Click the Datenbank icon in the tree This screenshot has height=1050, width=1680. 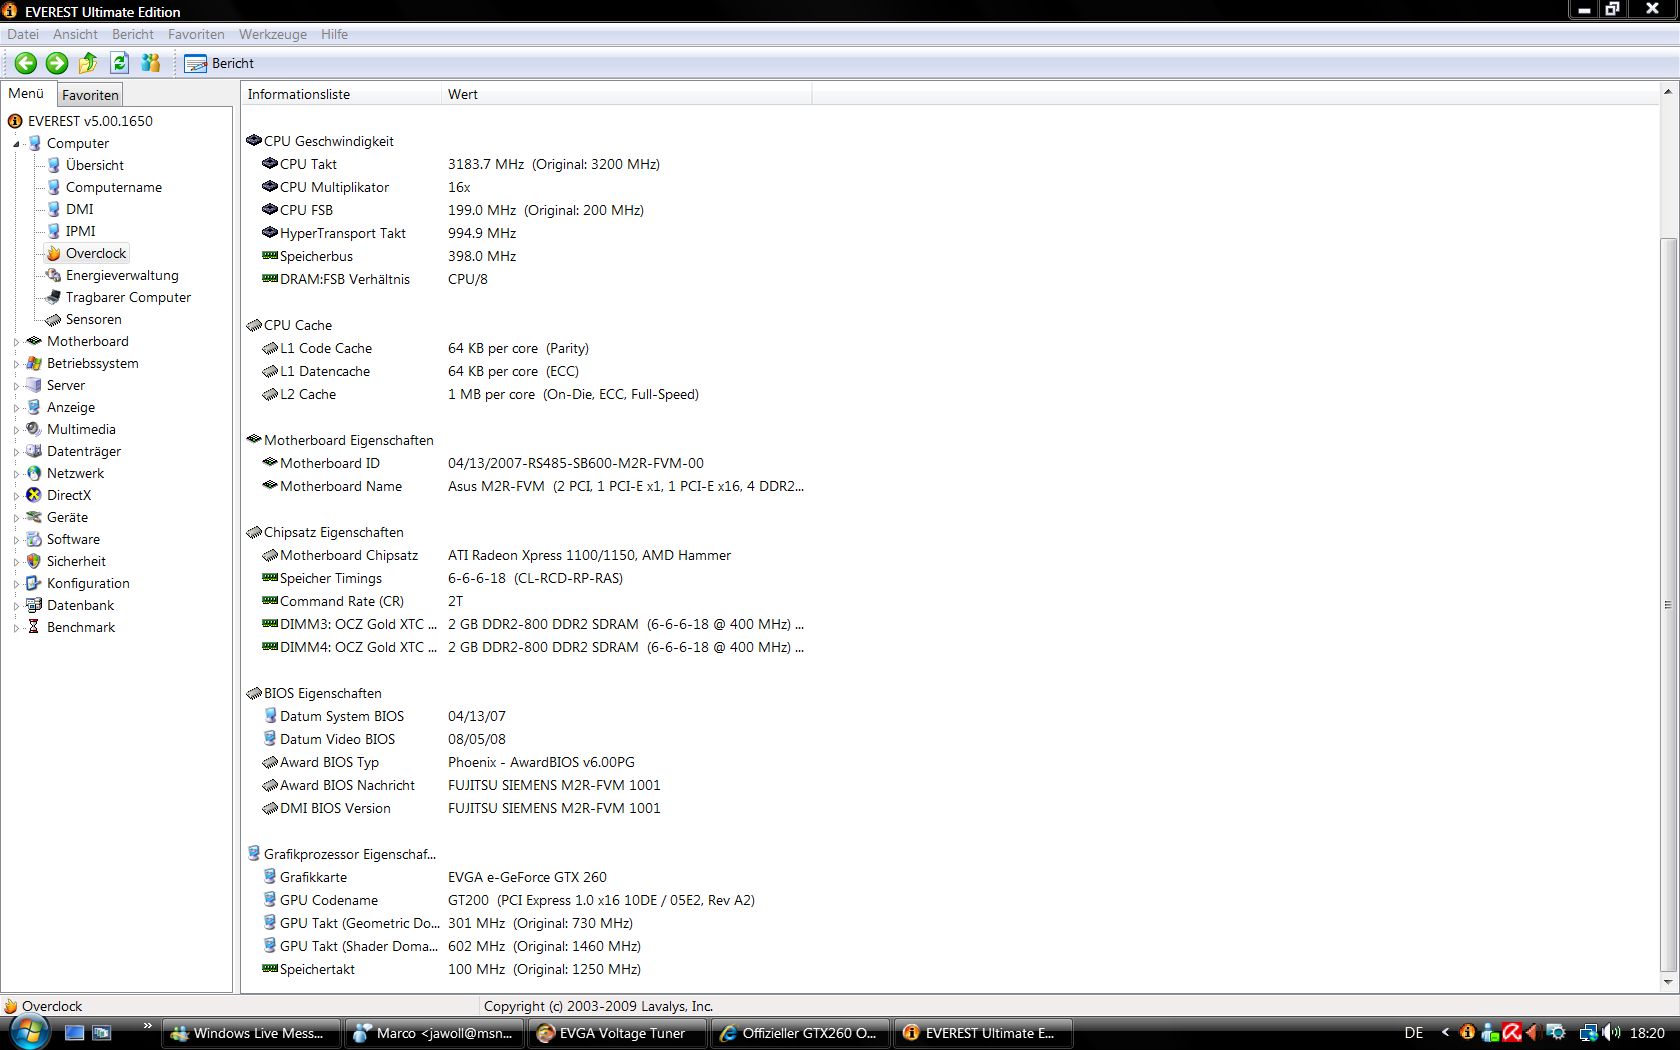pyautogui.click(x=34, y=605)
